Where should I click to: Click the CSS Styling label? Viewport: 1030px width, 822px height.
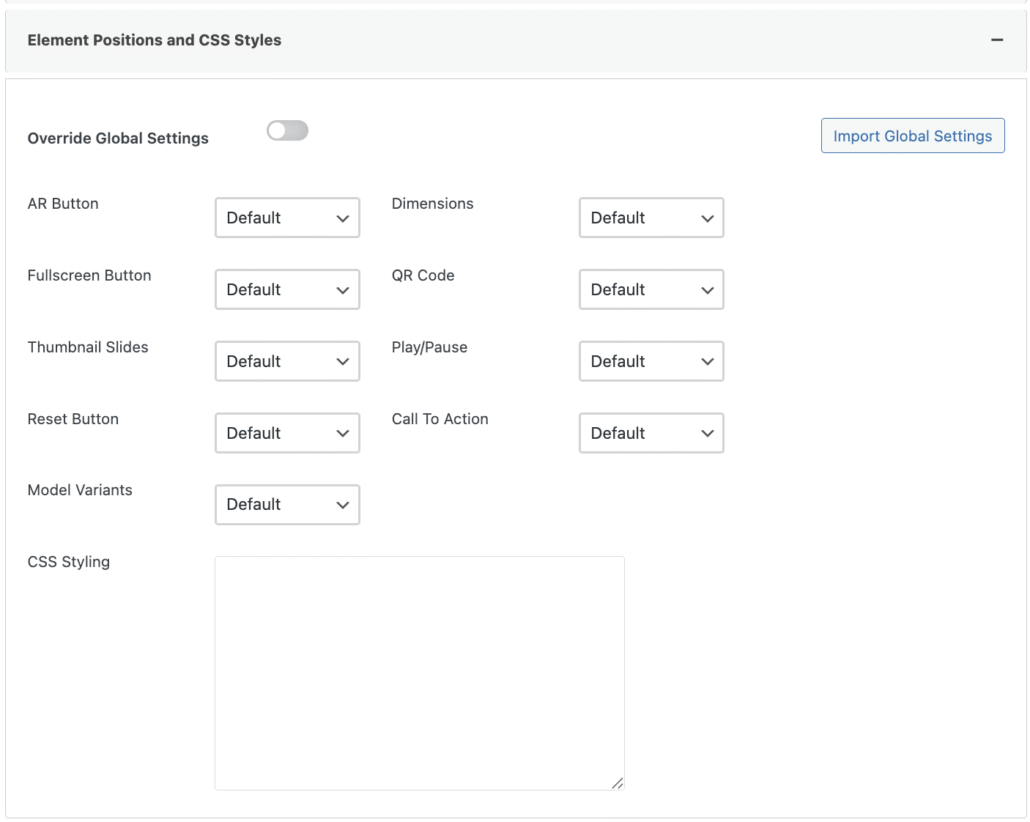69,562
